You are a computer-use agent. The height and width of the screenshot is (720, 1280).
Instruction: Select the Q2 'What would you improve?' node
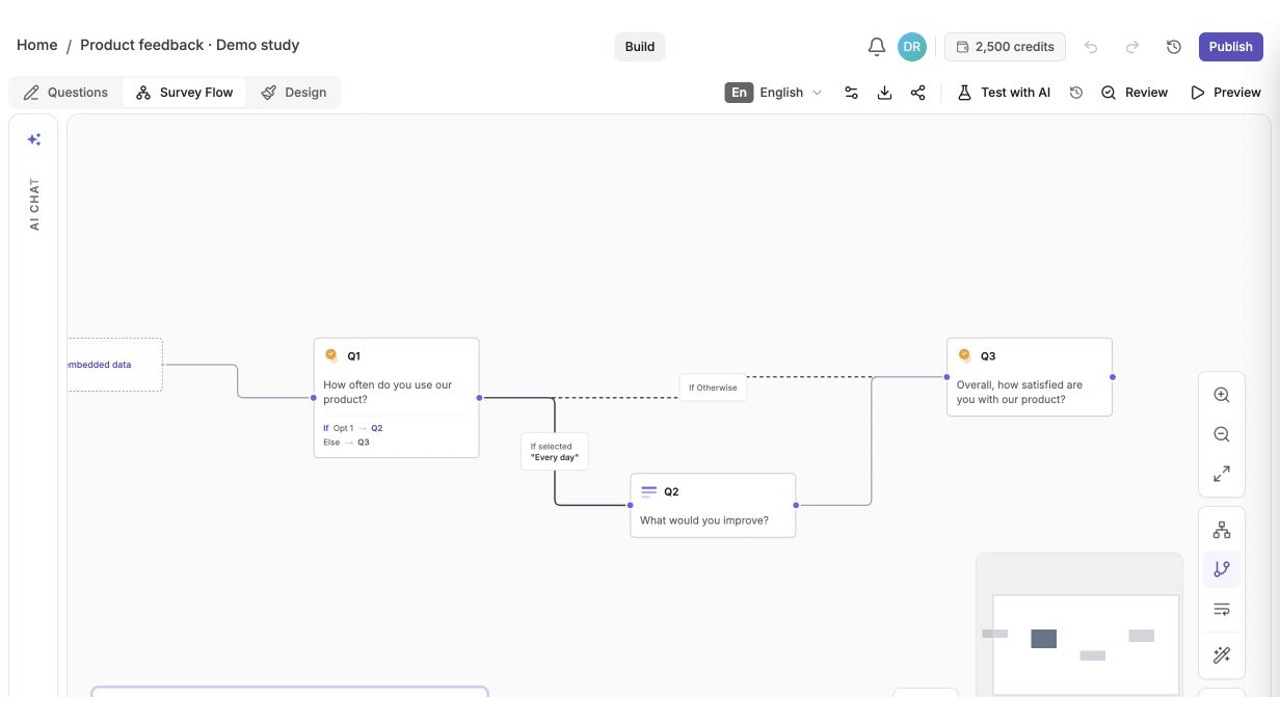pyautogui.click(x=713, y=506)
